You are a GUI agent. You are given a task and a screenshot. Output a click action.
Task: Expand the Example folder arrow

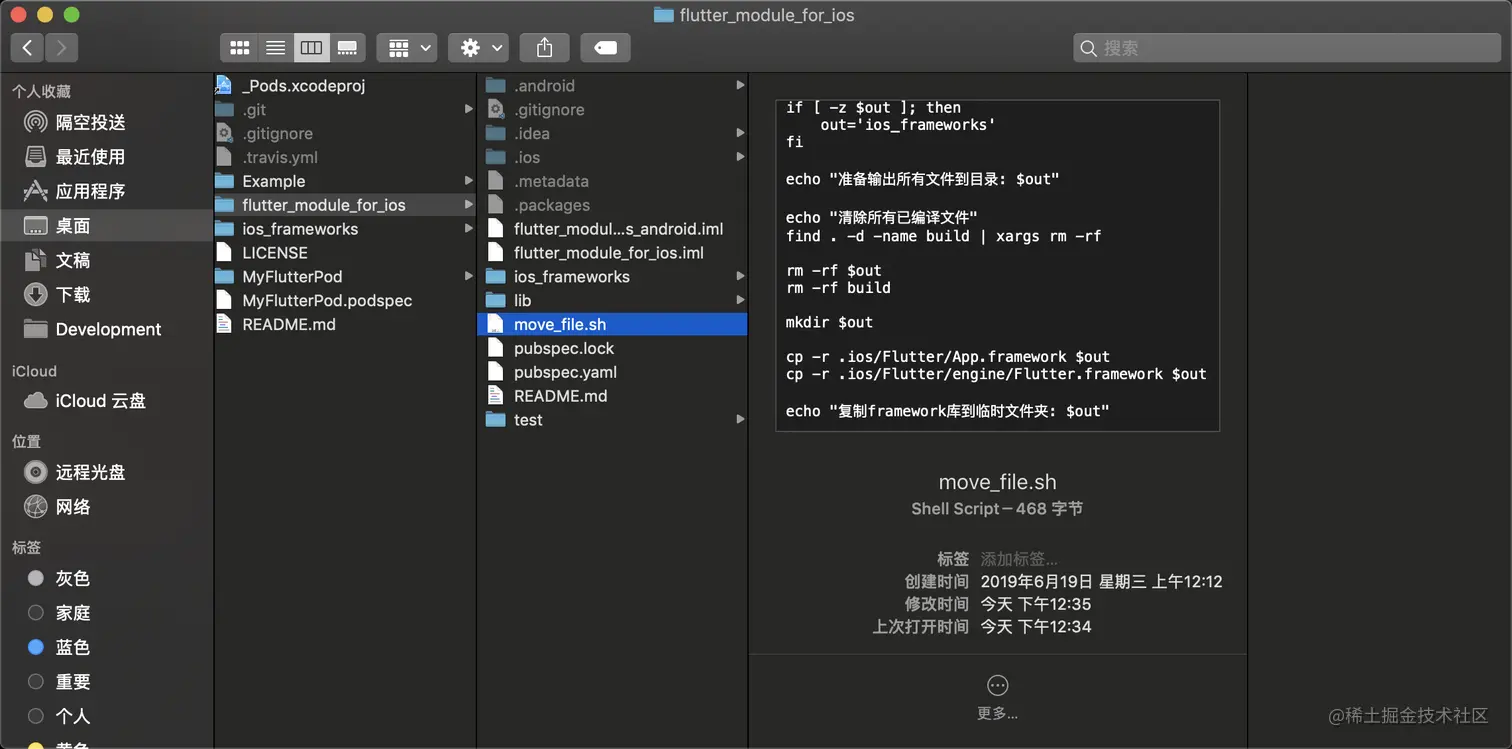(x=468, y=181)
